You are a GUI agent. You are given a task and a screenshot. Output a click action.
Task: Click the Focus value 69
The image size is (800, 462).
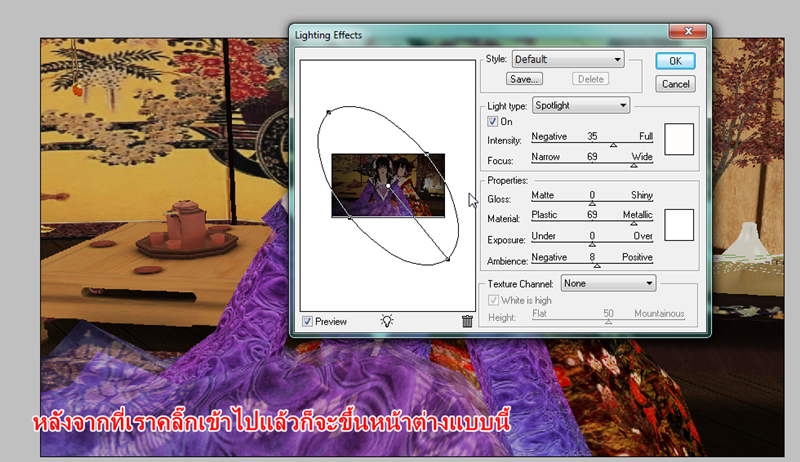(592, 157)
